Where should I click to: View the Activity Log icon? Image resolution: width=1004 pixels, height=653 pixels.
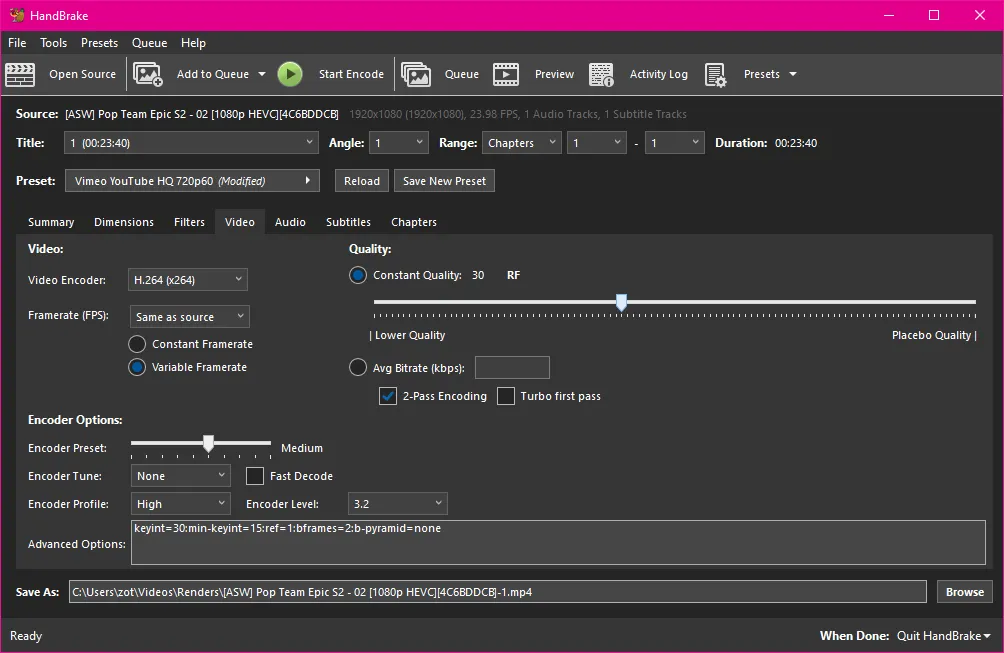601,74
